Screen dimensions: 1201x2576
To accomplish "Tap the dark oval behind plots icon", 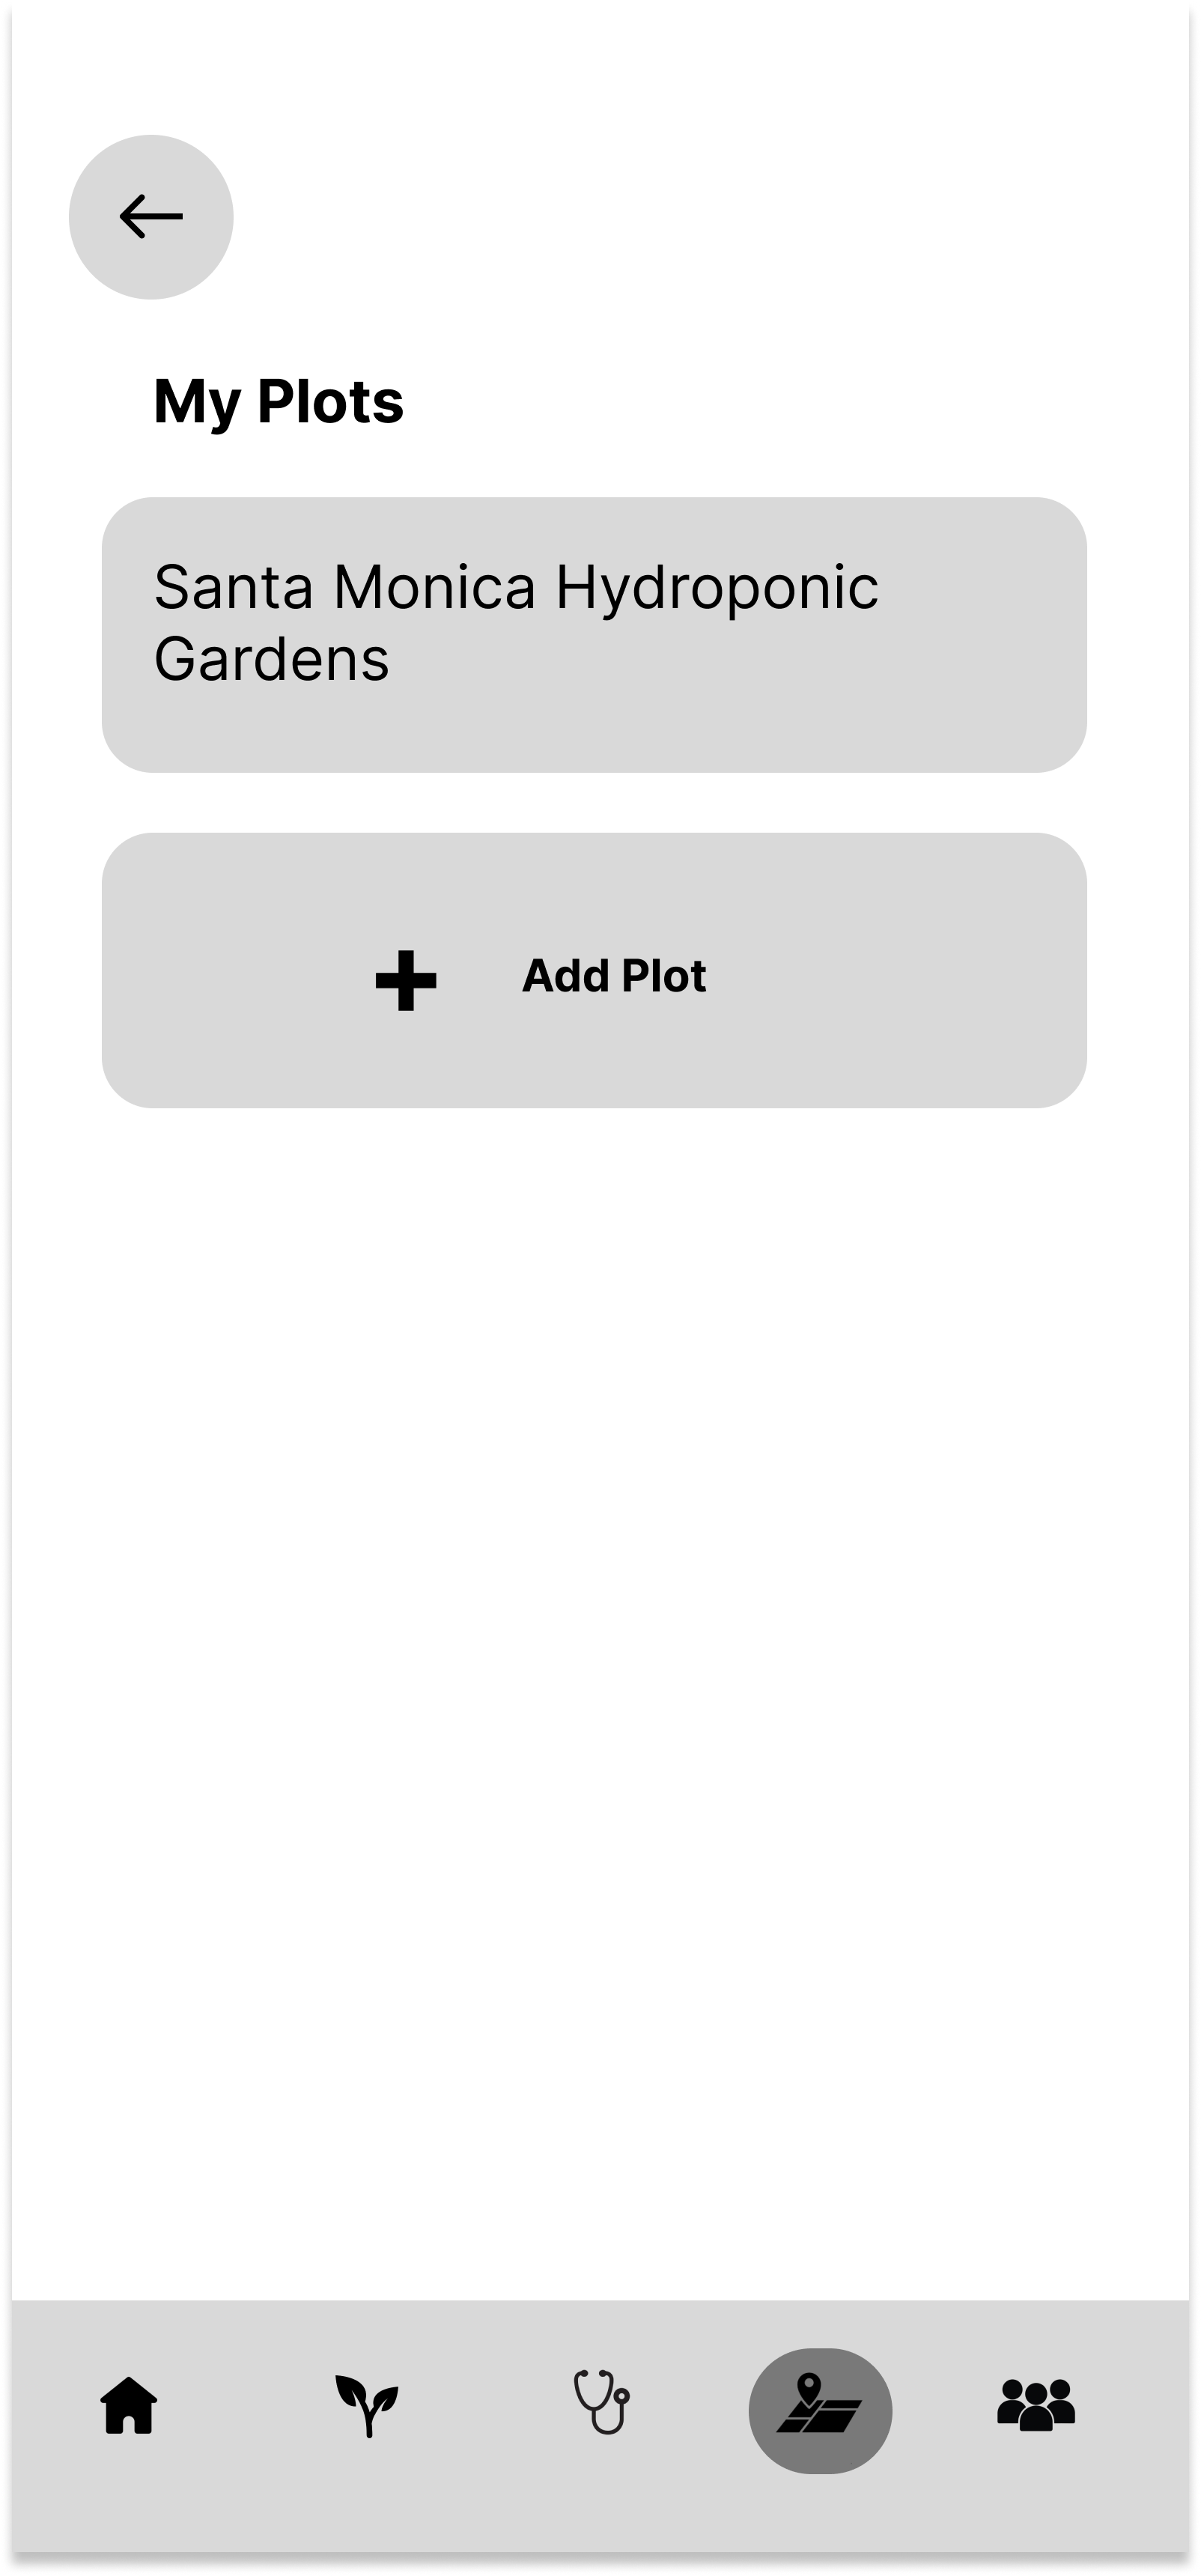I will point(820,2410).
